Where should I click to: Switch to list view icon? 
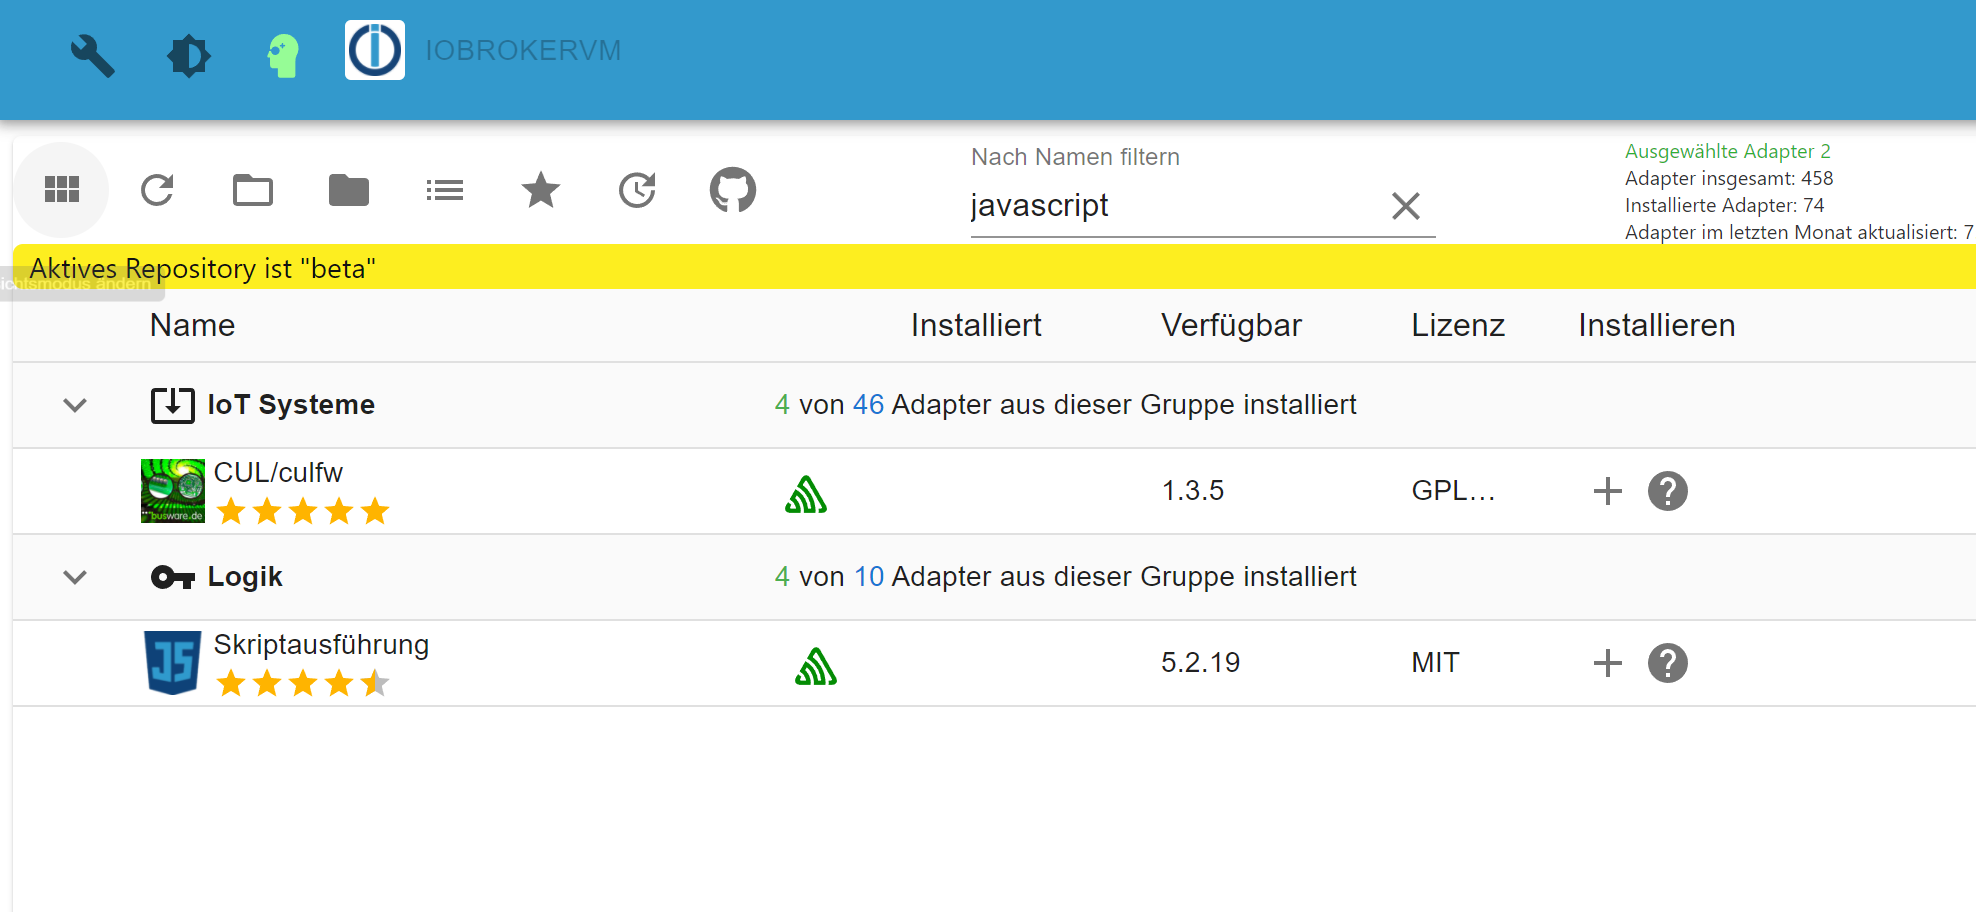pos(445,189)
